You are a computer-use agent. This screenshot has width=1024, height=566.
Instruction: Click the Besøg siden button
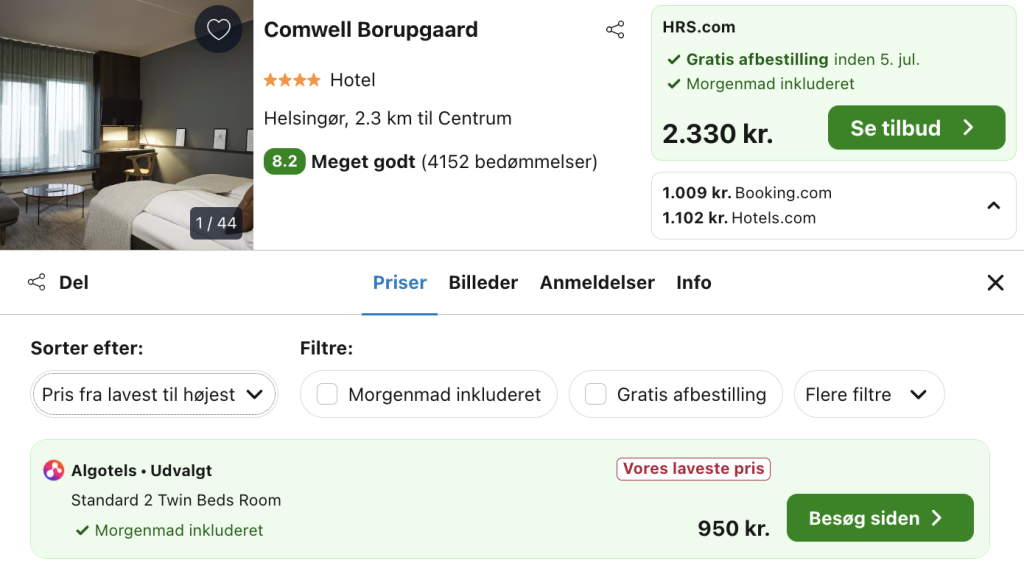(x=880, y=518)
